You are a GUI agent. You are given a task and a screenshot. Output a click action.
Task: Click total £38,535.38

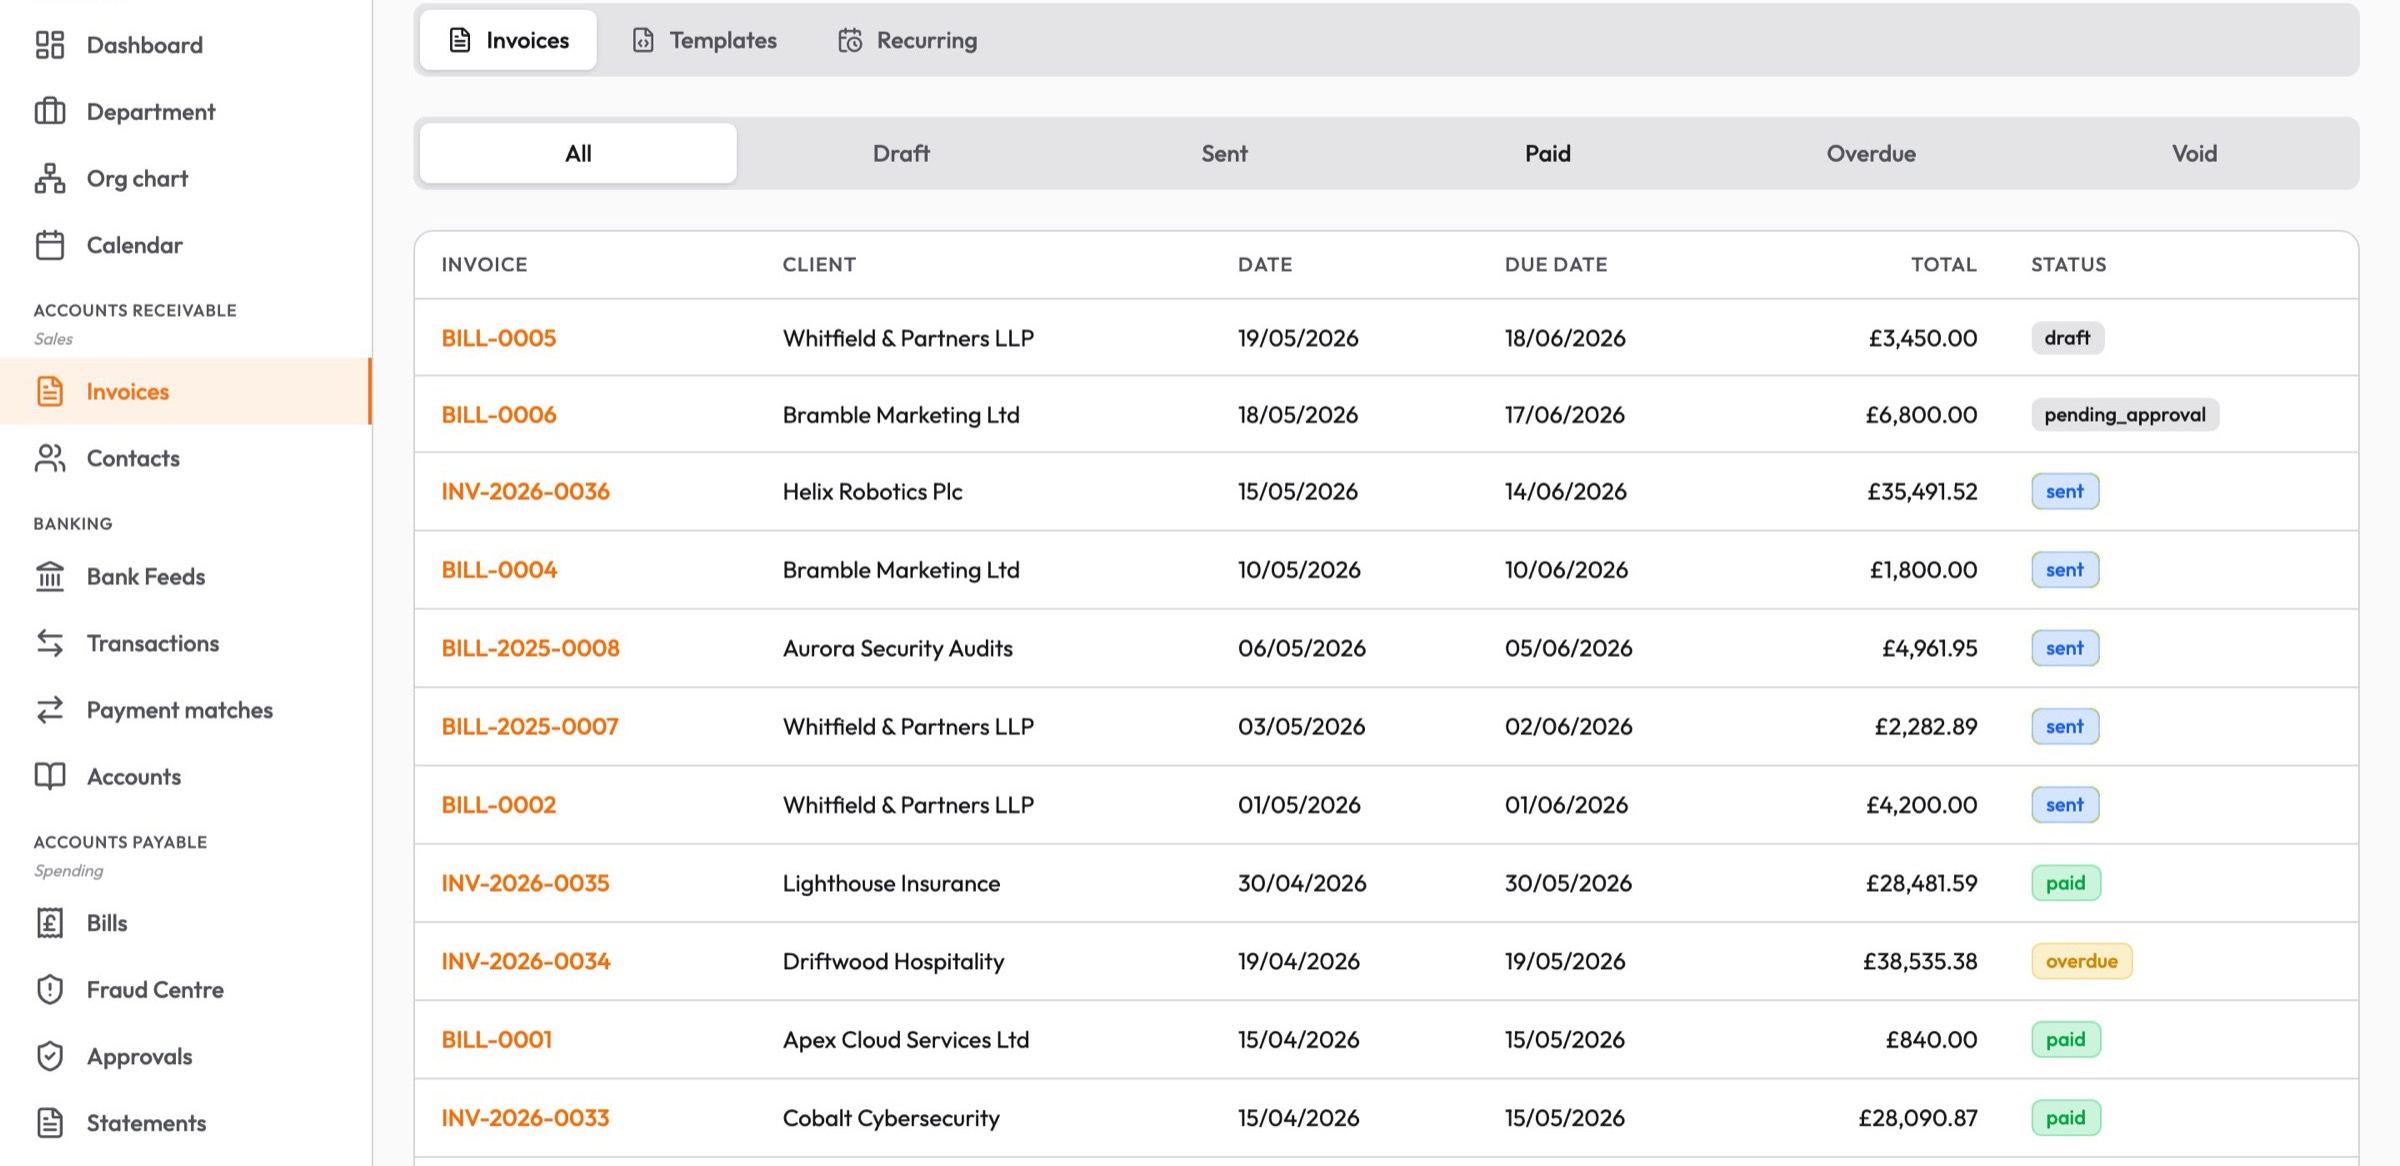(x=1920, y=961)
